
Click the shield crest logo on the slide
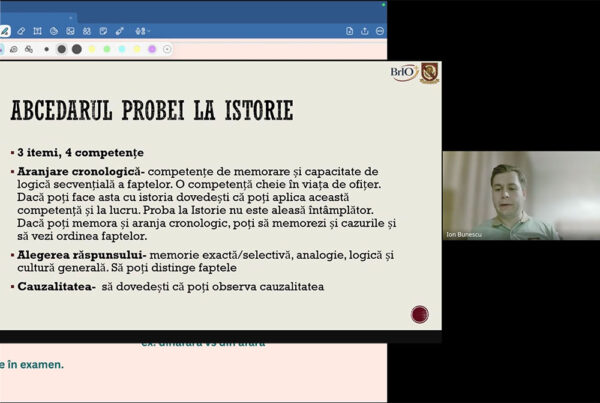429,73
